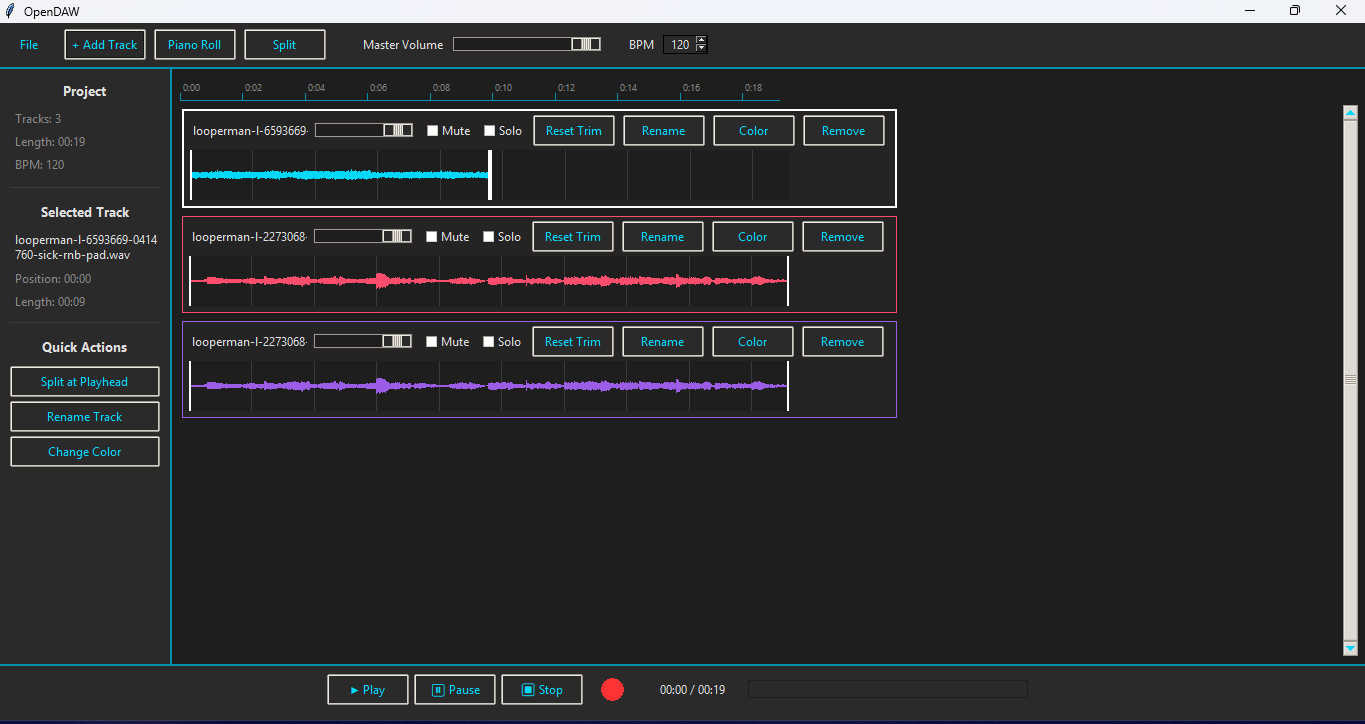Click the vertical scrollbar thumb
1365x724 pixels.
click(x=1350, y=380)
